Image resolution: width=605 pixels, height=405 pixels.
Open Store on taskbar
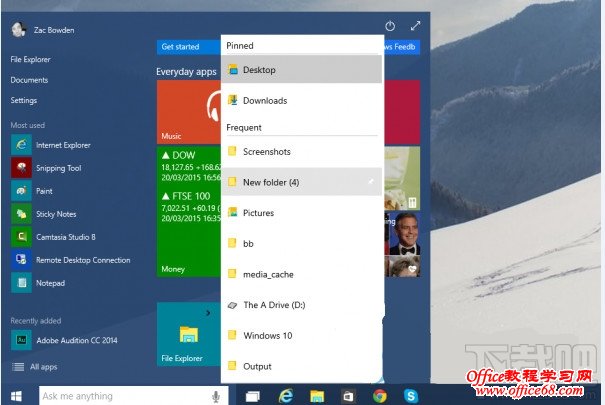point(348,396)
